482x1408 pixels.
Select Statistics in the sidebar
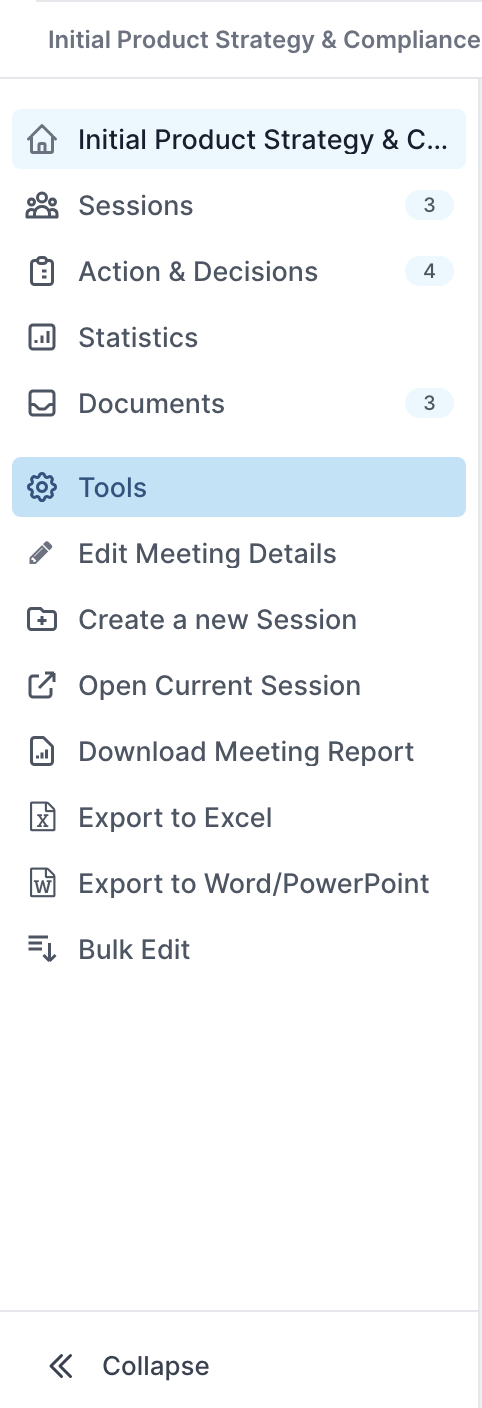(239, 338)
